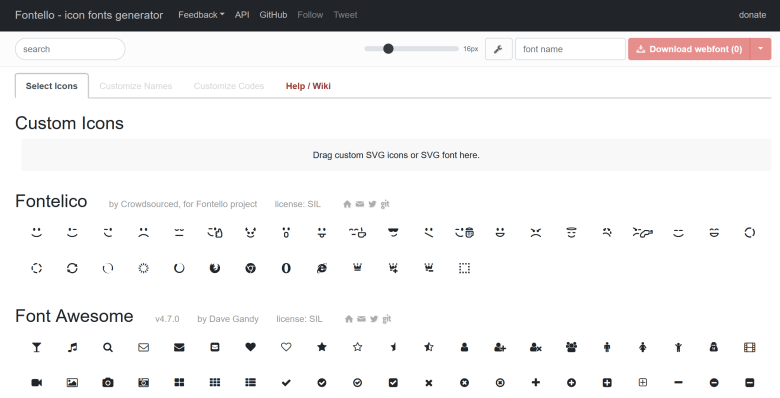Open the wrench settings menu
Viewport: 780px width, 398px height.
[498, 49]
